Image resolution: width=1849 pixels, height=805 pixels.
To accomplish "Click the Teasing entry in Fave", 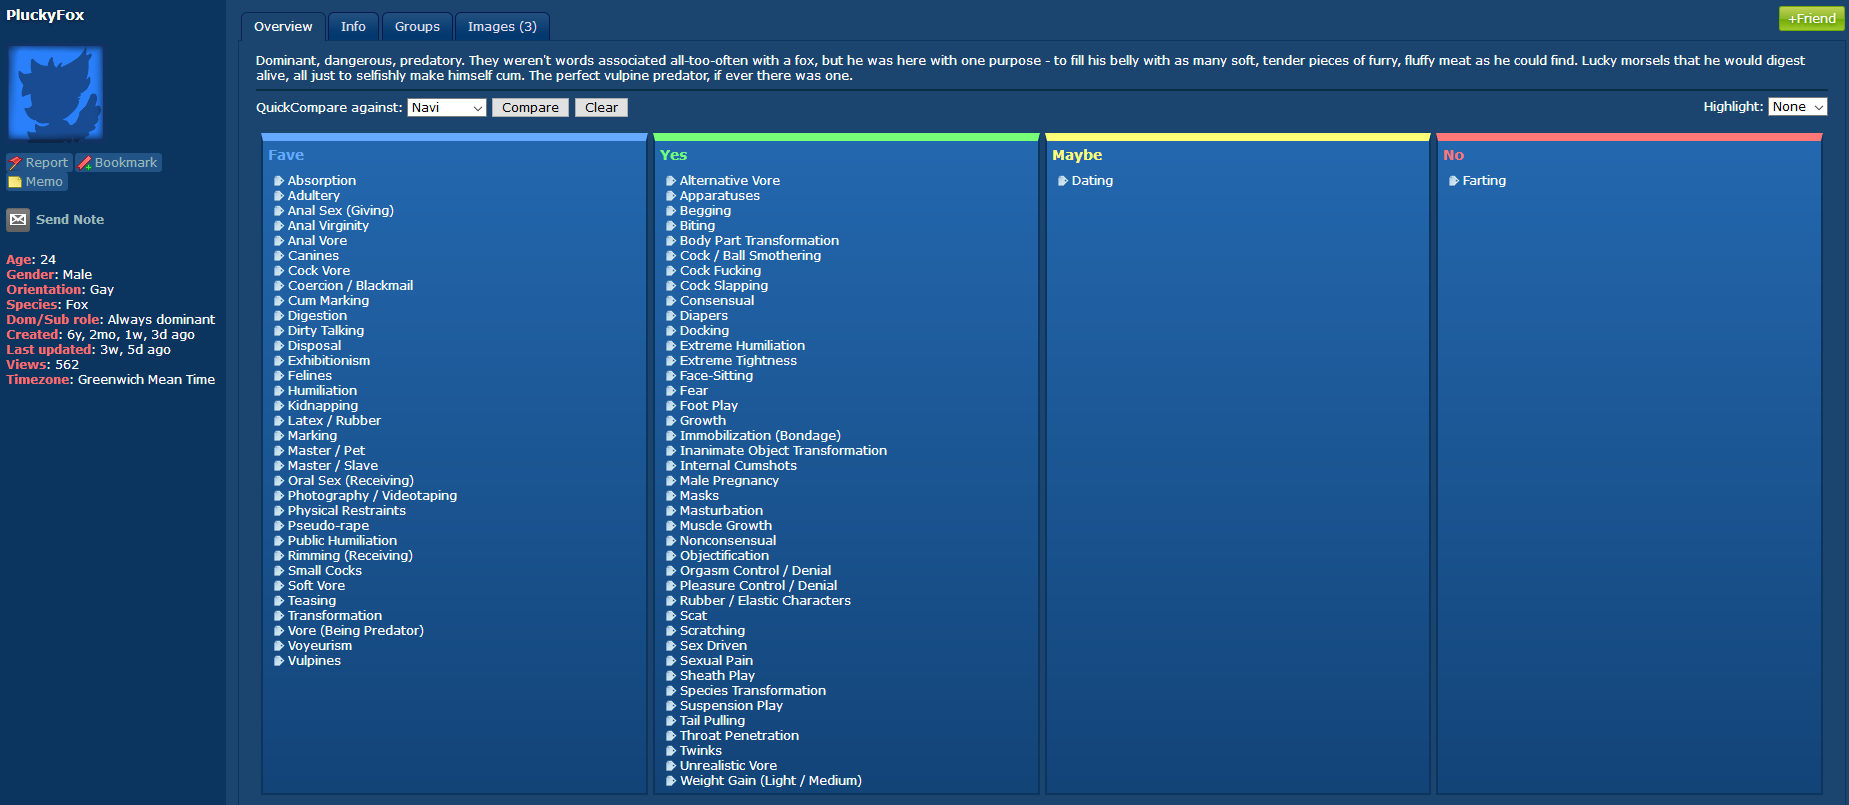I will pyautogui.click(x=312, y=601).
